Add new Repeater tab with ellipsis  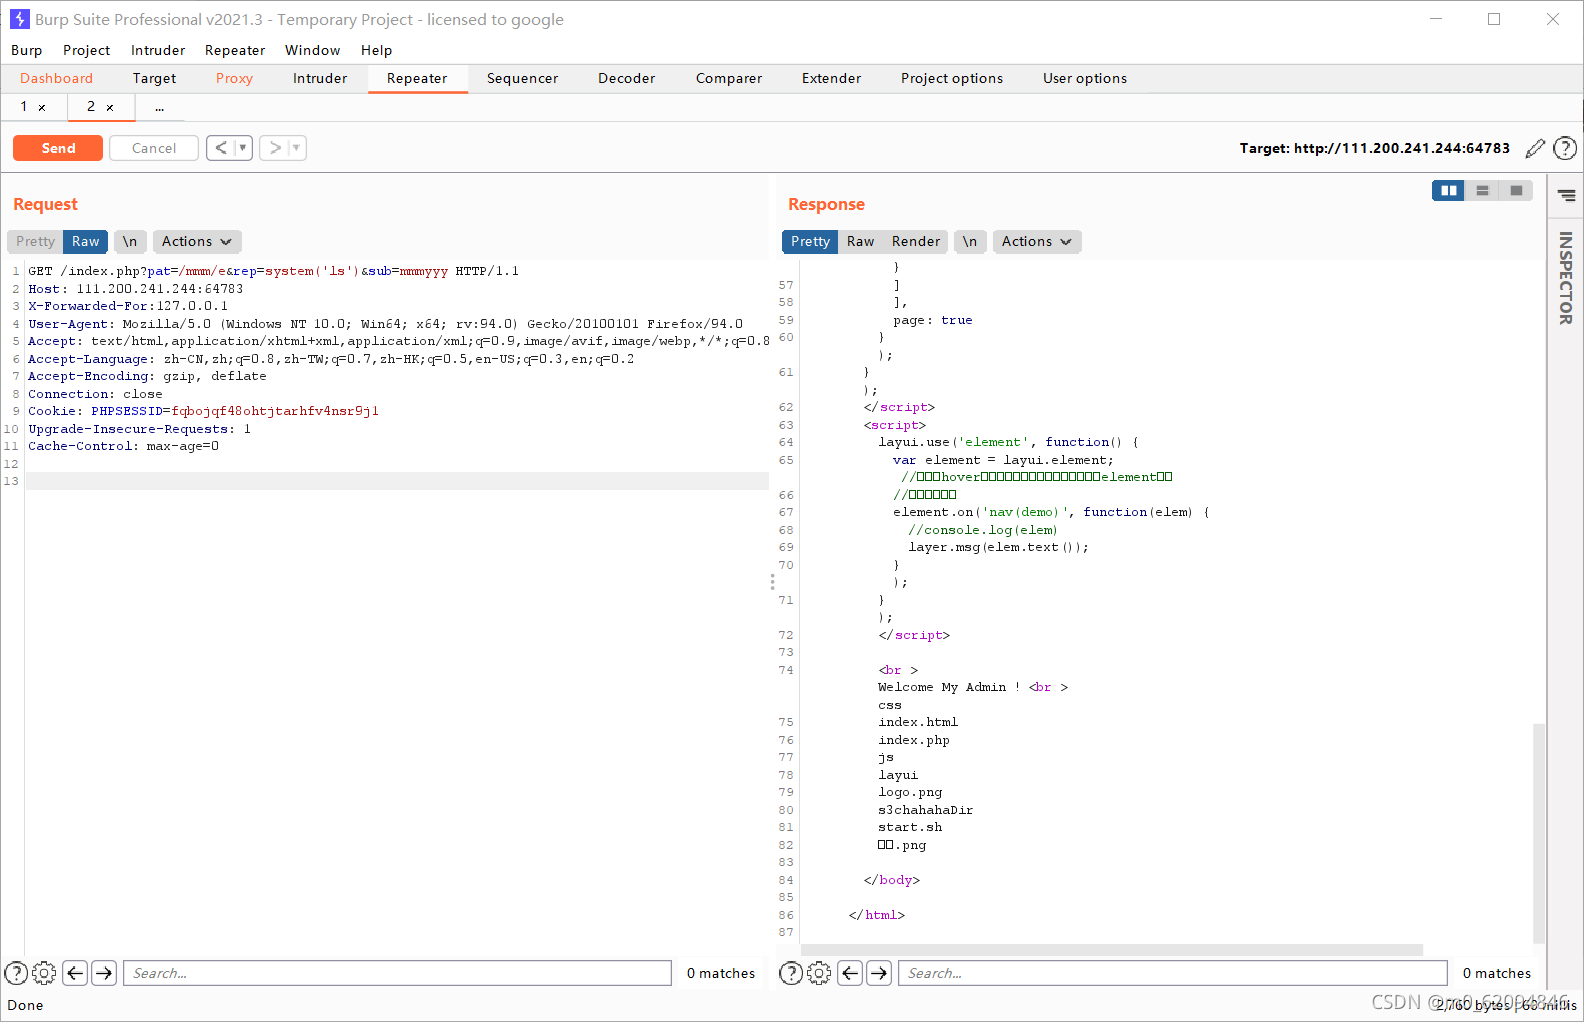click(x=159, y=107)
